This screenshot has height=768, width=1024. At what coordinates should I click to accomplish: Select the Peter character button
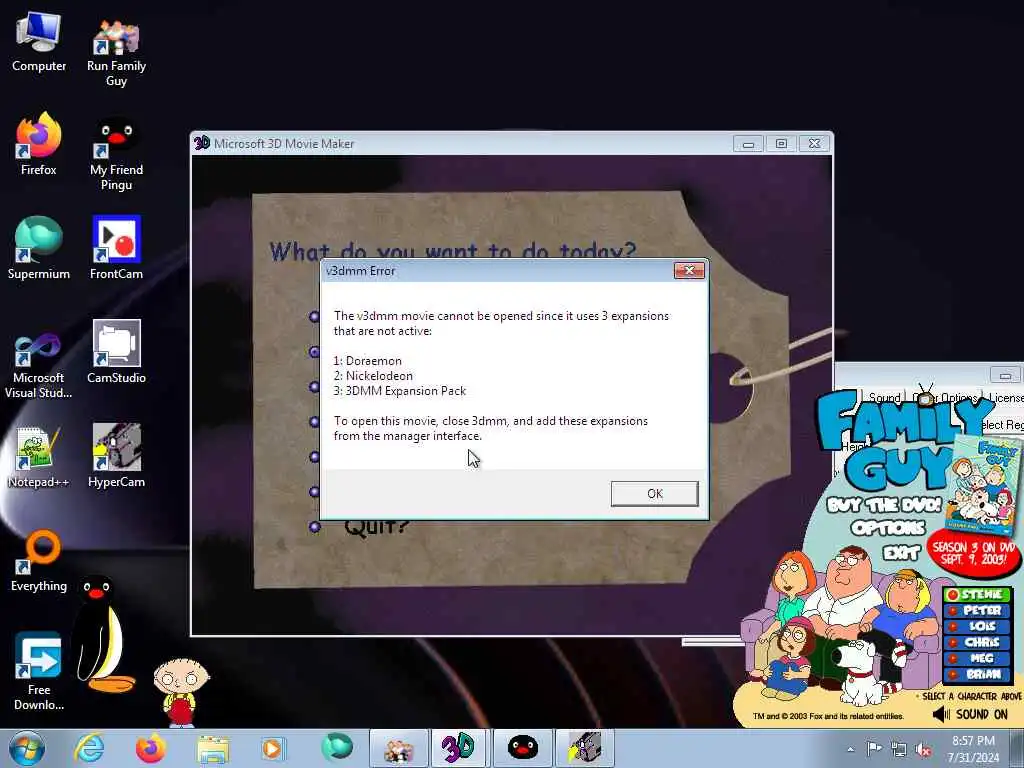tap(977, 610)
